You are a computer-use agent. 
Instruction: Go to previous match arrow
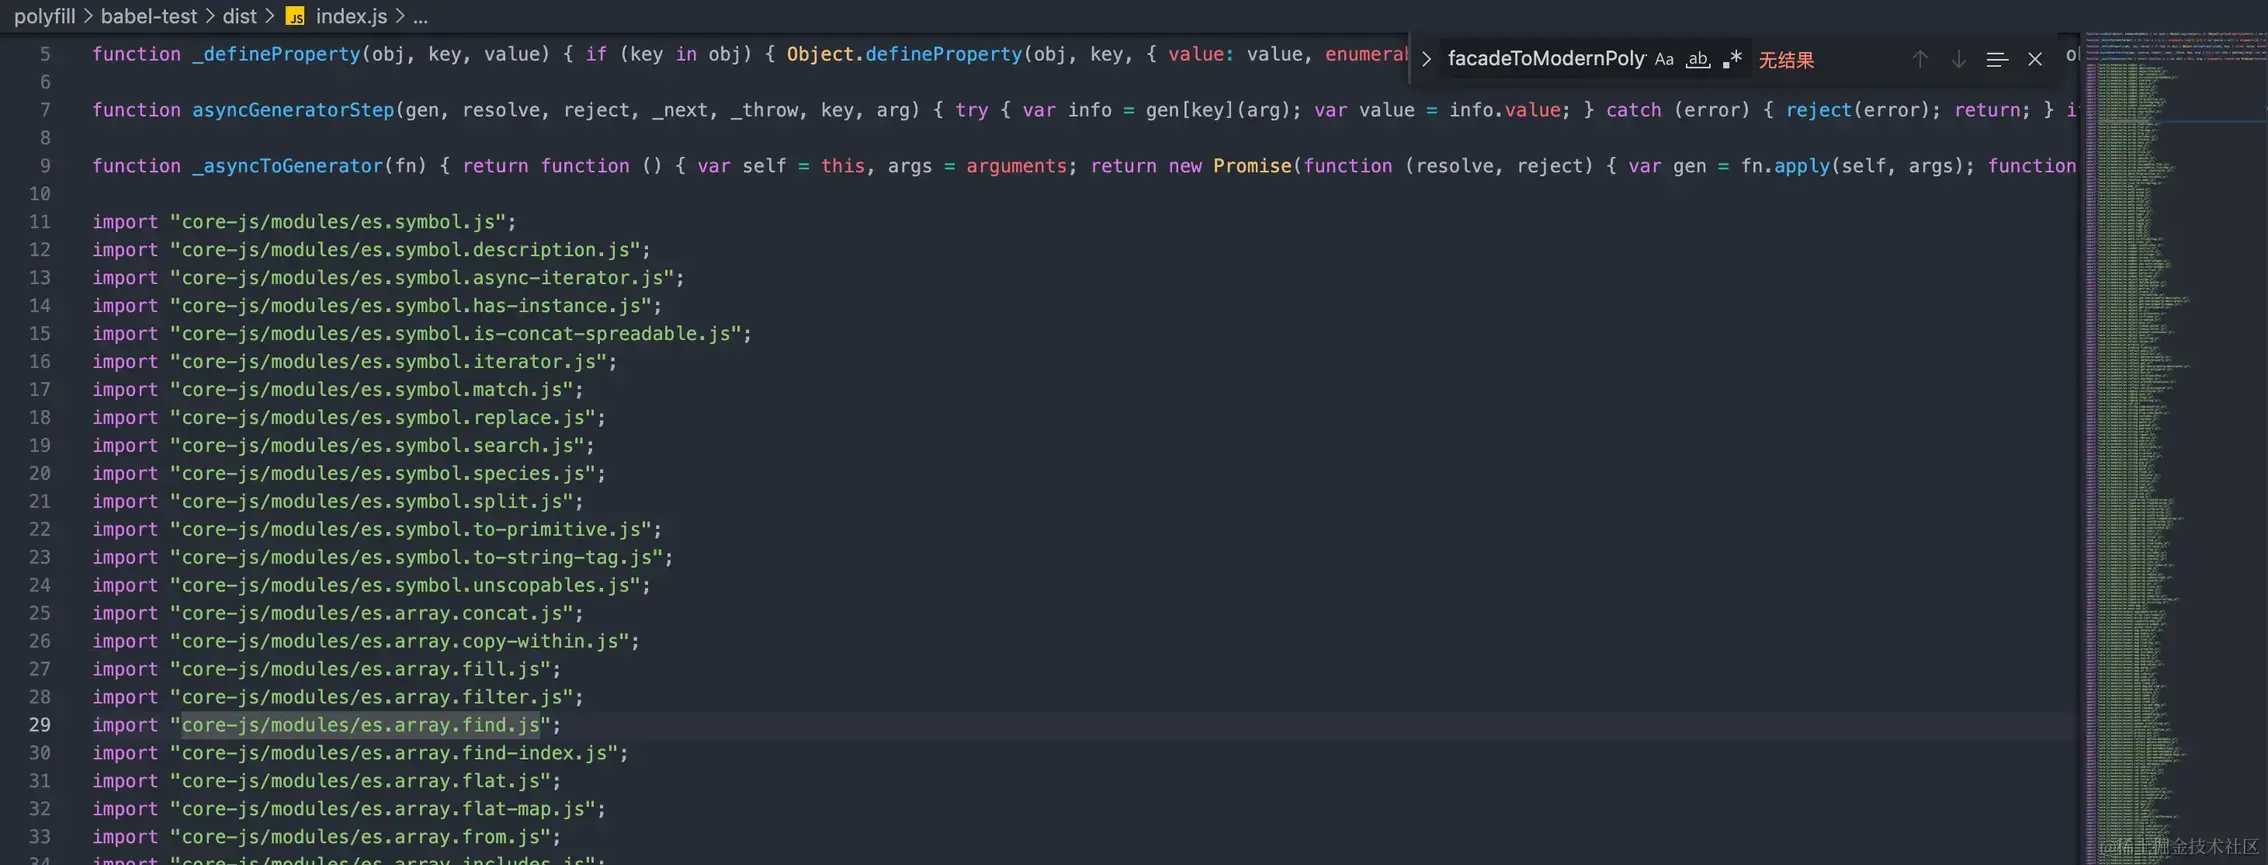point(1919,59)
